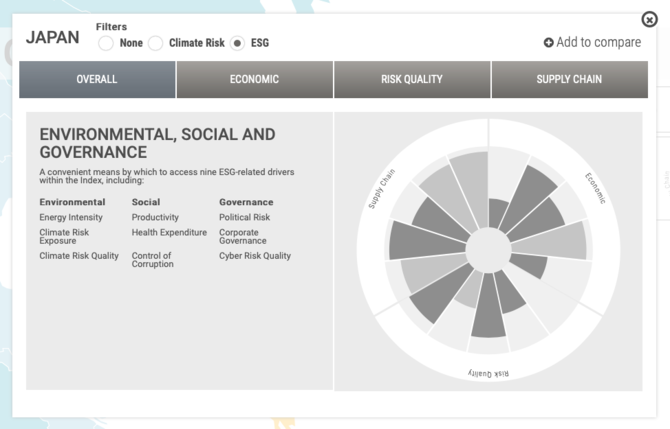Click the Energy Intensity driver

[x=71, y=217]
